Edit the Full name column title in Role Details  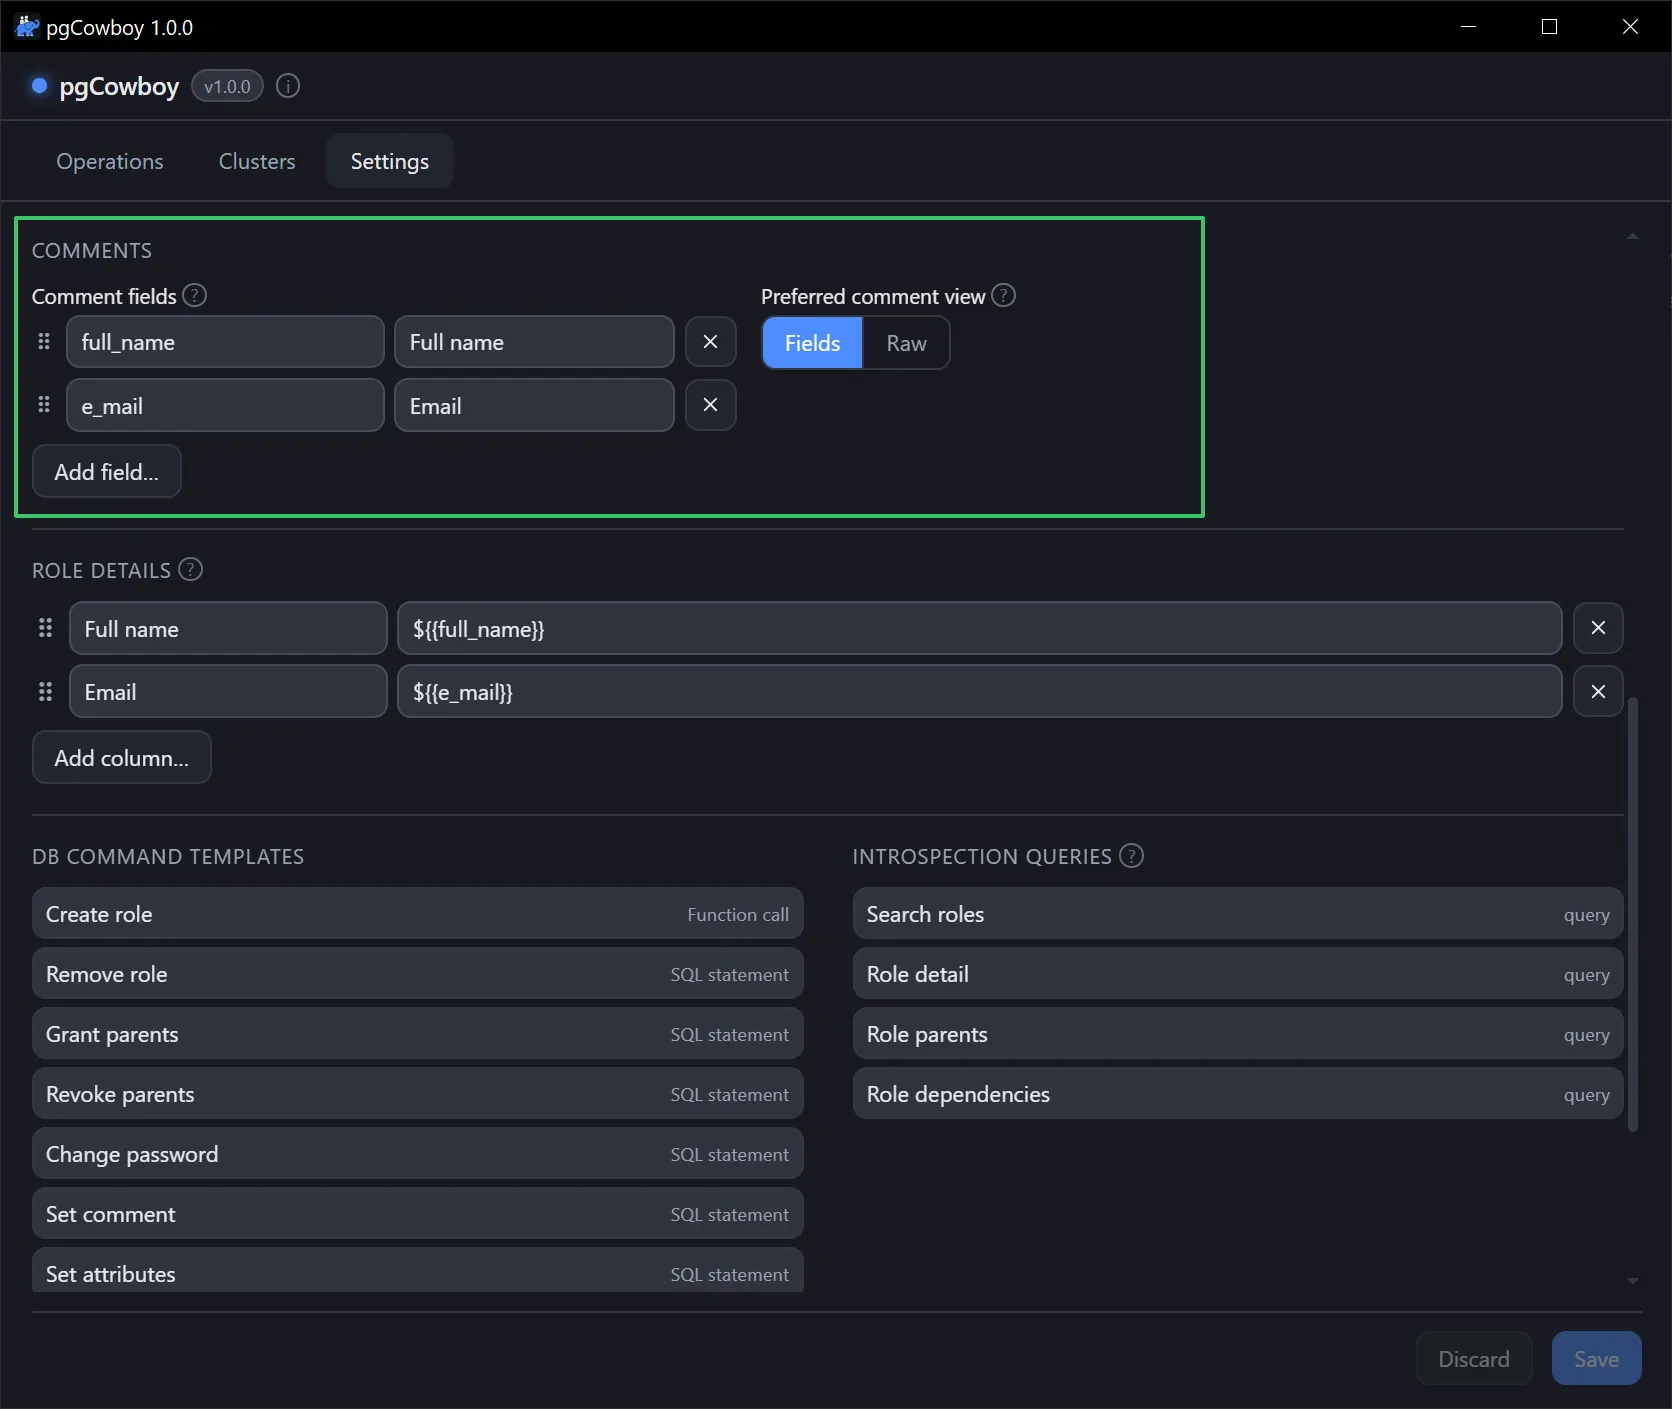228,628
